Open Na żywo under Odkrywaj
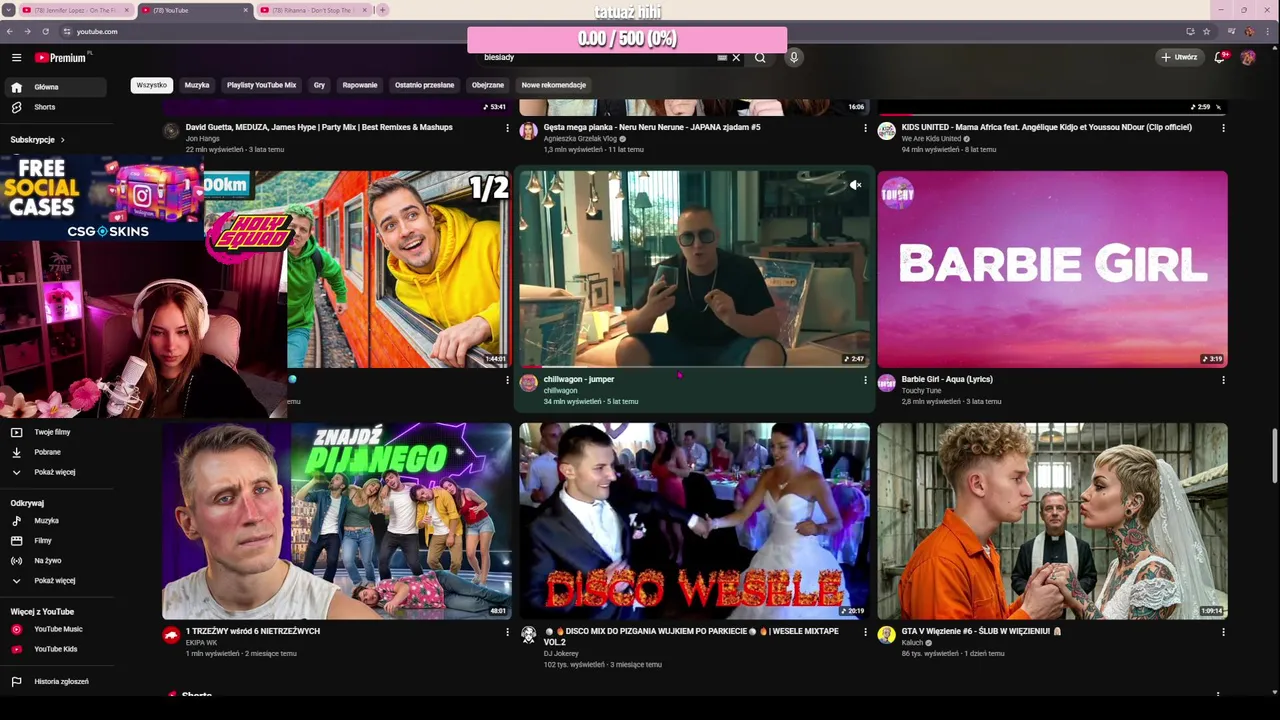 point(55,561)
